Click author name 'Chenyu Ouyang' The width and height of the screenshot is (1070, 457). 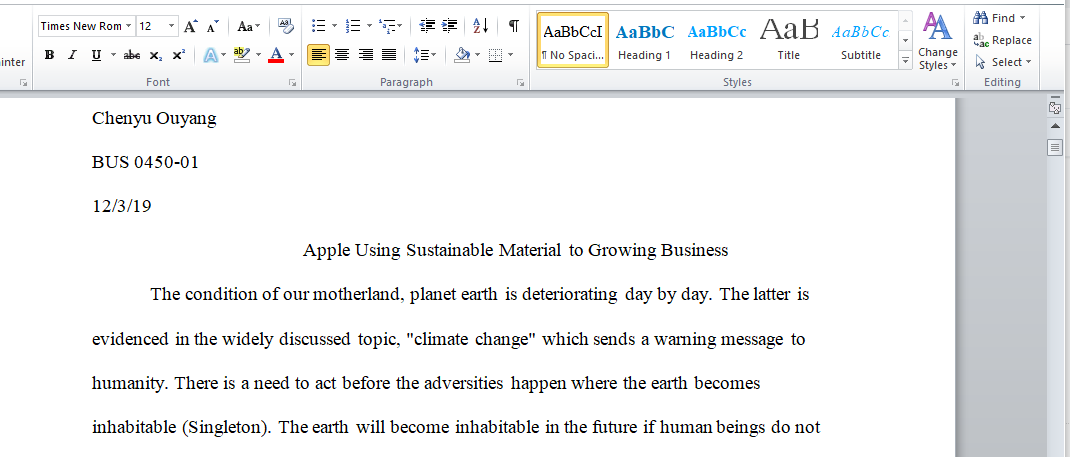pos(154,119)
